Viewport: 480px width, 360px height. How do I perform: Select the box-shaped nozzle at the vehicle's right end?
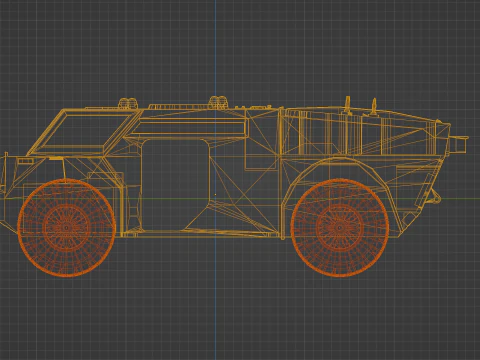pos(458,144)
